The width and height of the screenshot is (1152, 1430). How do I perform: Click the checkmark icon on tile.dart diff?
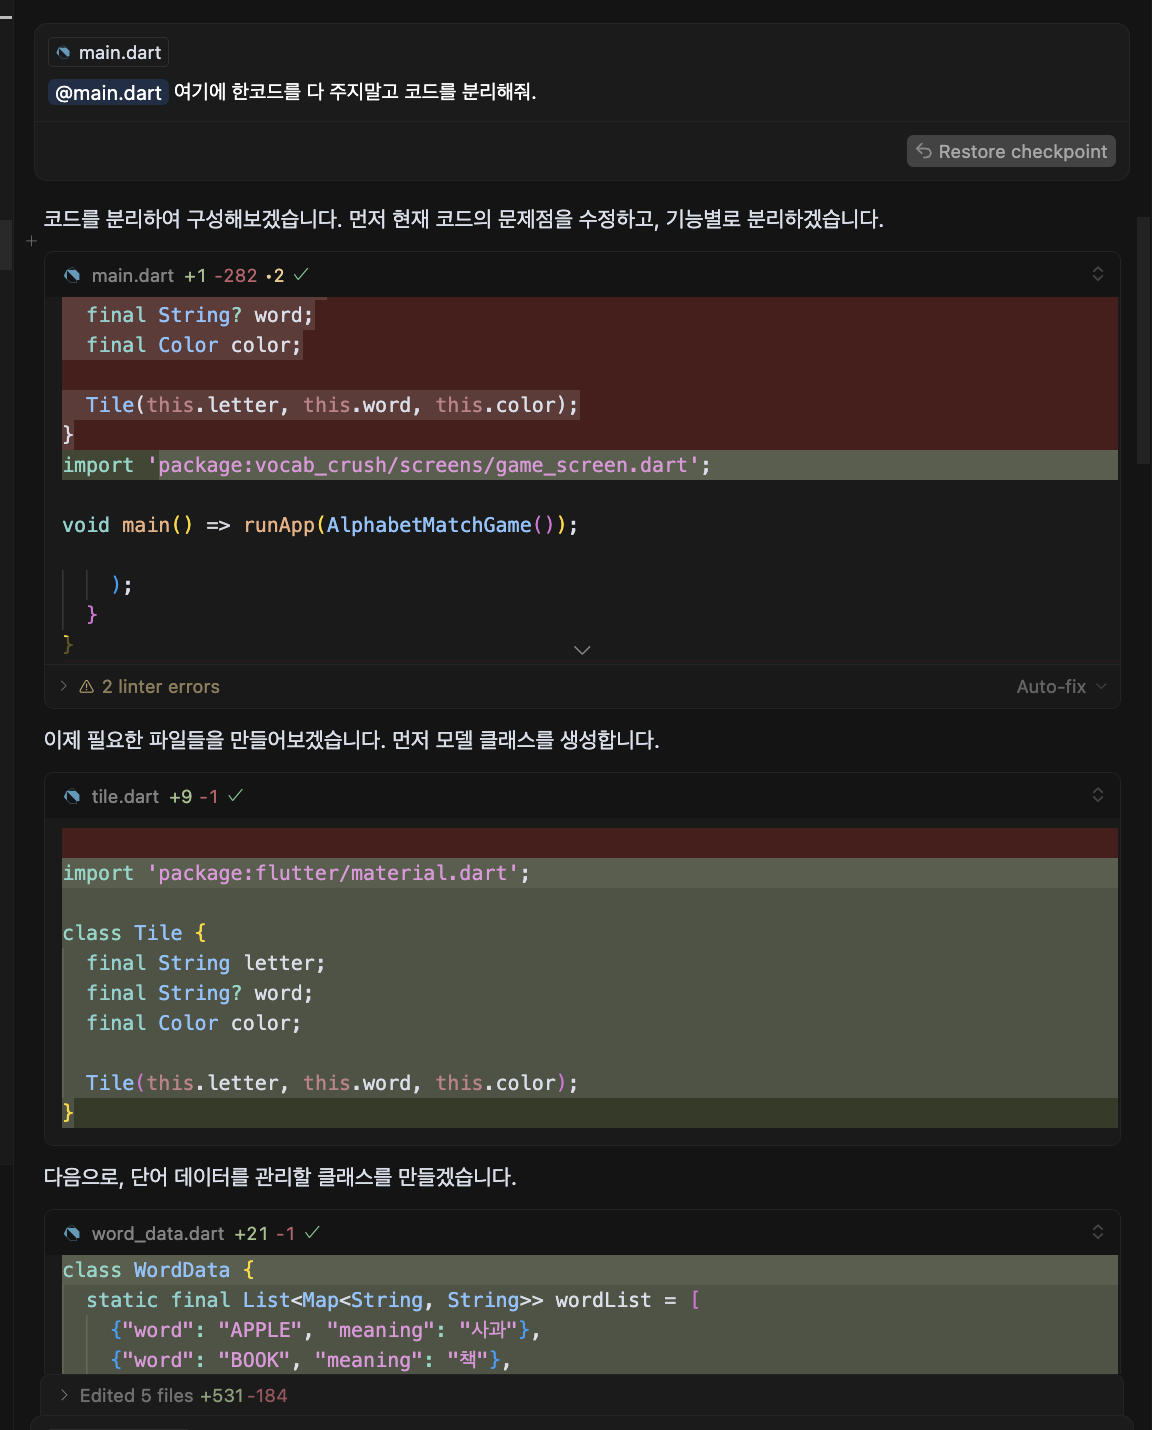pos(236,796)
